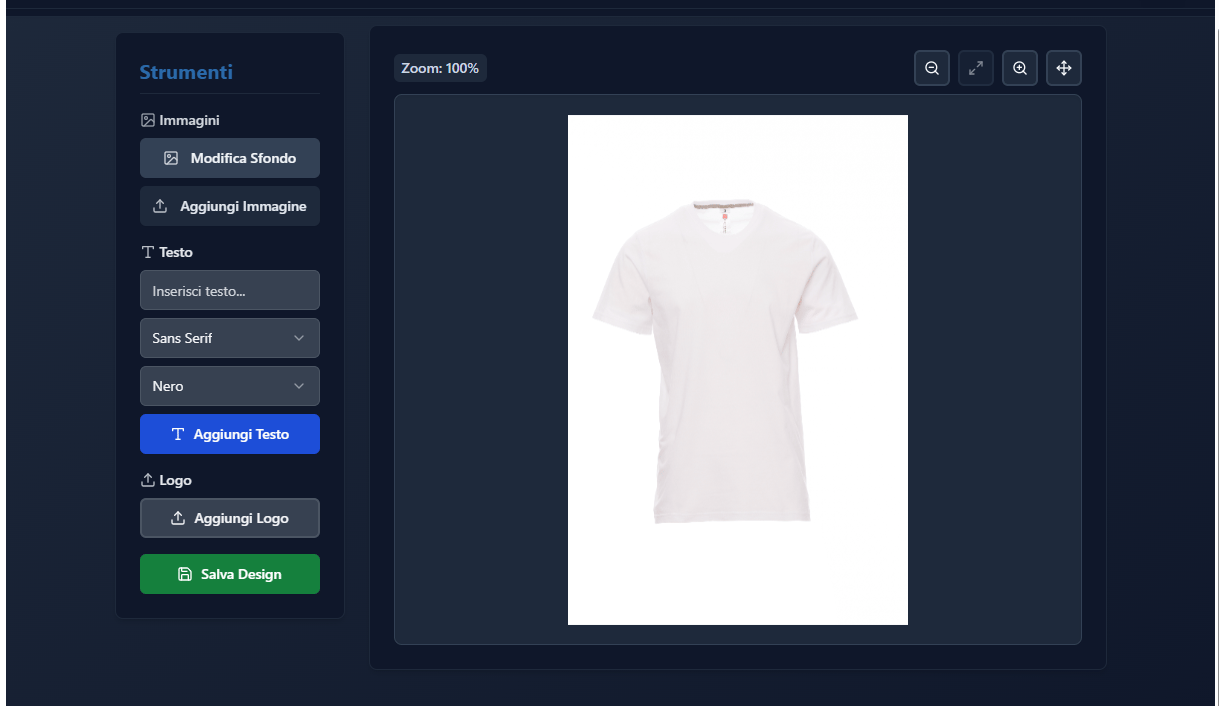Viewport: 1219px width, 706px height.
Task: Click the Testo section label
Action: click(x=167, y=252)
